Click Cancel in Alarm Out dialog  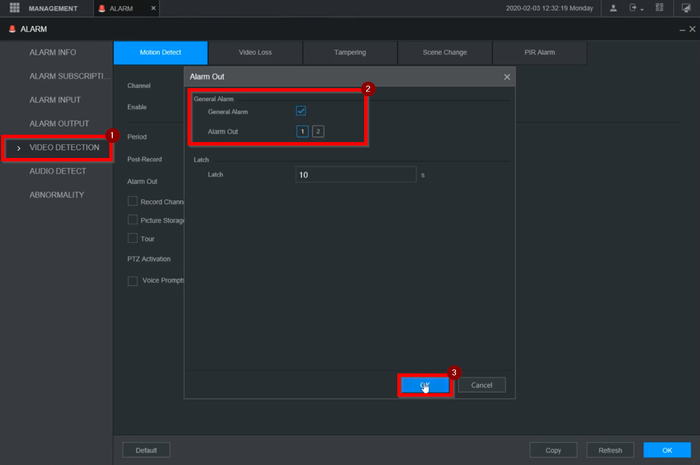pyautogui.click(x=482, y=385)
